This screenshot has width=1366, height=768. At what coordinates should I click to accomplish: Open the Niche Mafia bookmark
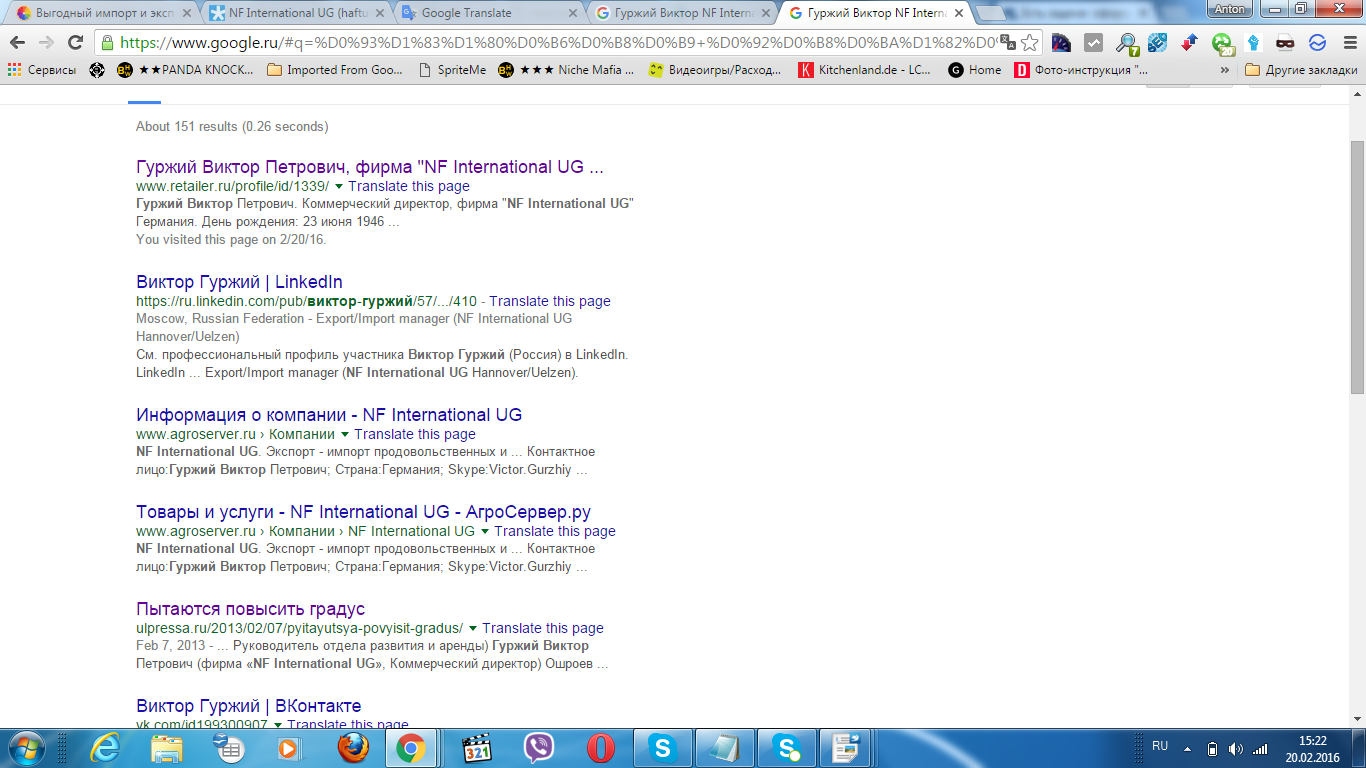click(565, 70)
